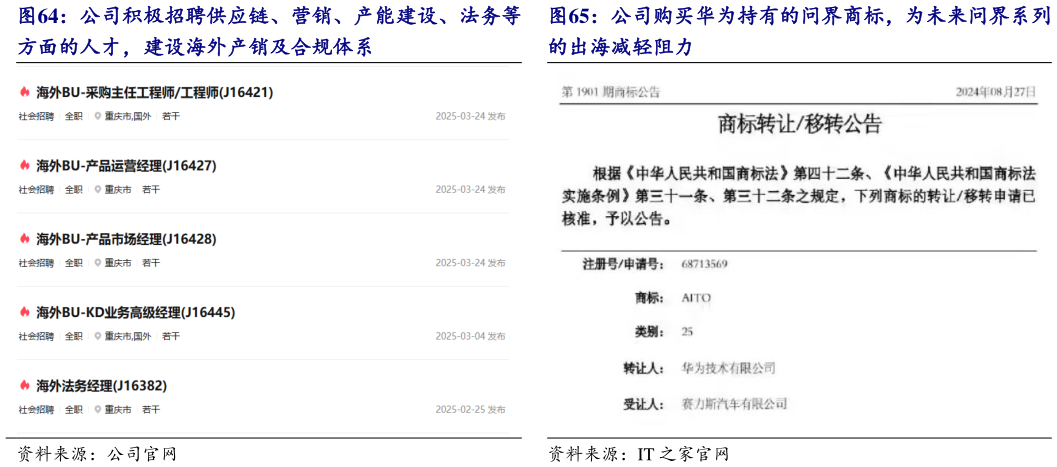Click flame icon beside 产品运营经理 job
Screen dimensions: 1057x467
(25, 166)
